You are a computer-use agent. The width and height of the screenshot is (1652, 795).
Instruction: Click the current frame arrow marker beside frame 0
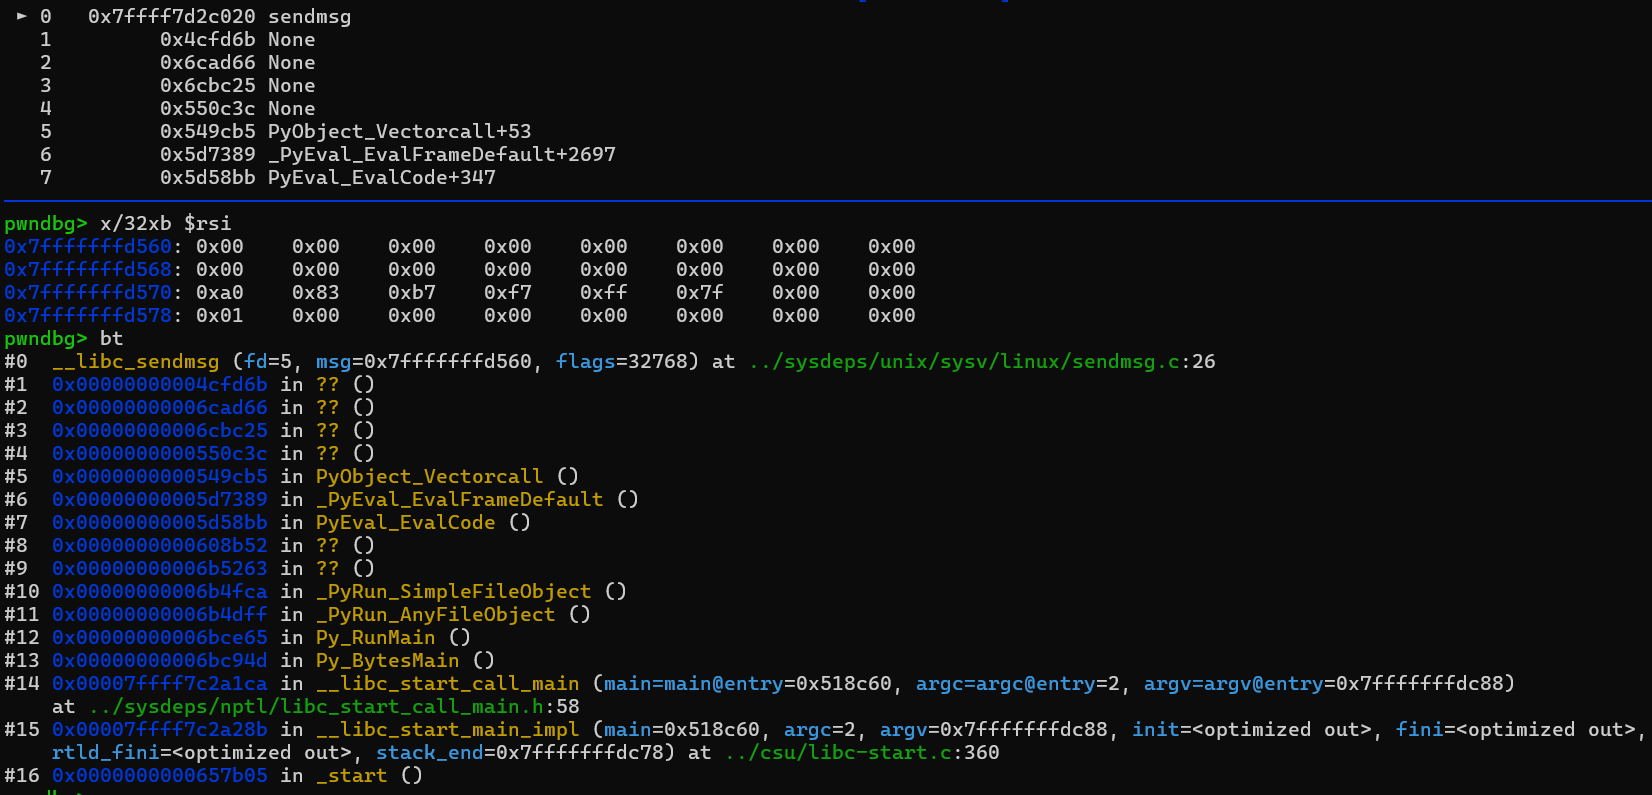pos(22,17)
